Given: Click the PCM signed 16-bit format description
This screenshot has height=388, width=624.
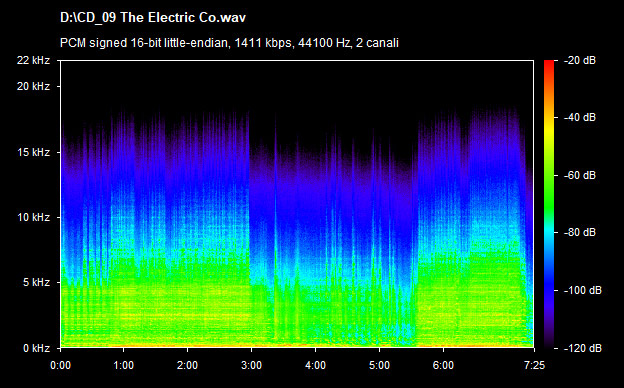Looking at the screenshot, I should click(x=229, y=43).
